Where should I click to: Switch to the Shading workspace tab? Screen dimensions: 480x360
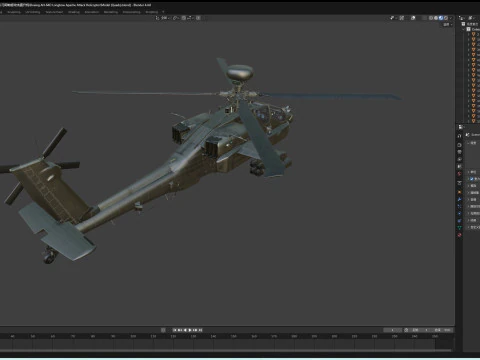(74, 12)
